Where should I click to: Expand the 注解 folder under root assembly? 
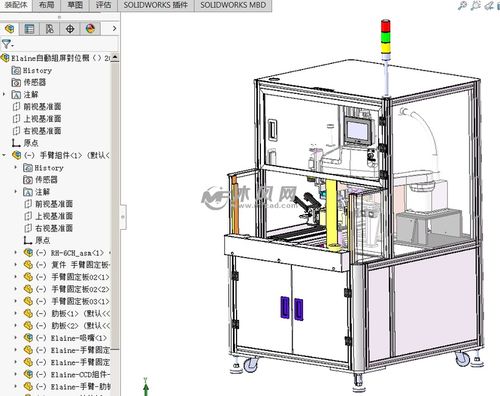(x=4, y=94)
